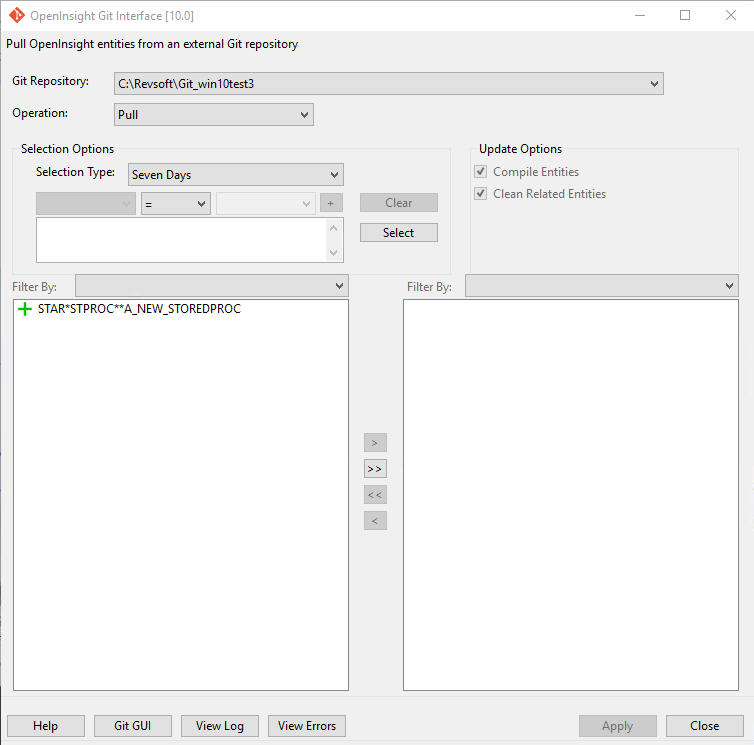Open the right list Filter By dropdown
The height and width of the screenshot is (745, 754).
click(601, 286)
